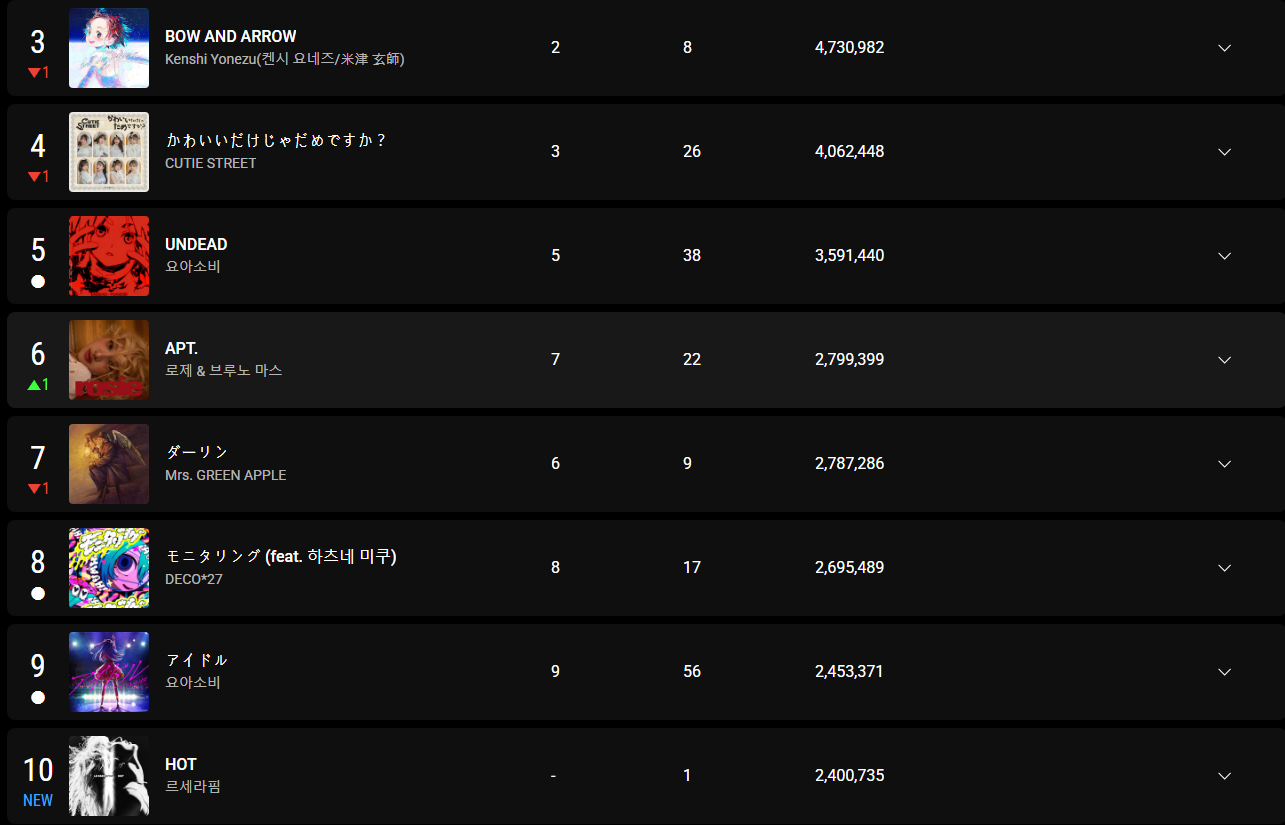The image size is (1285, 825).
Task: Click the APT. song title
Action: pos(181,348)
